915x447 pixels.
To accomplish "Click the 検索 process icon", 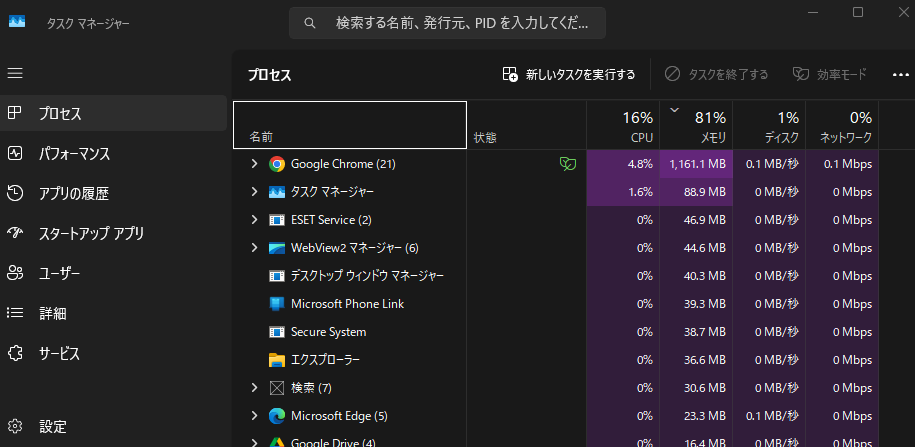I will pyautogui.click(x=277, y=388).
